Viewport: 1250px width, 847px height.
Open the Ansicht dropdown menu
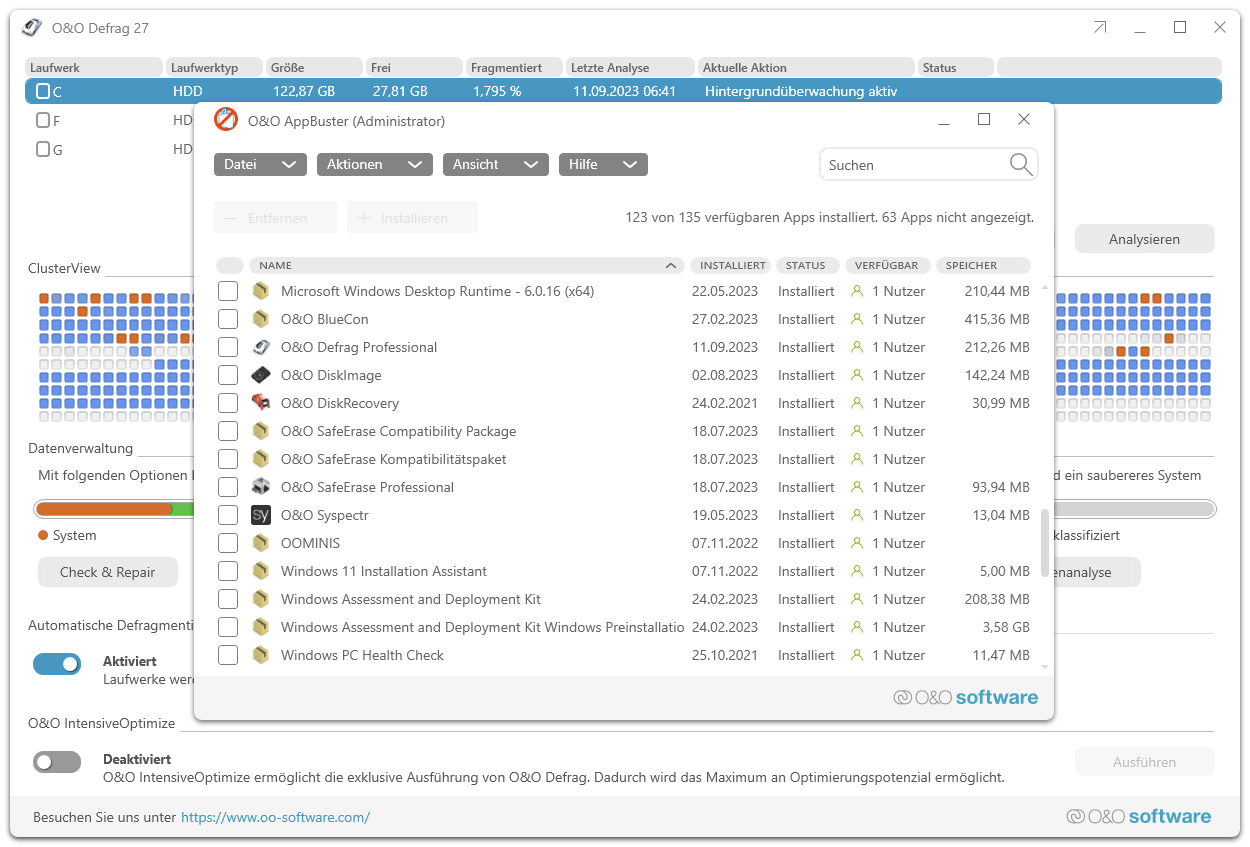496,164
